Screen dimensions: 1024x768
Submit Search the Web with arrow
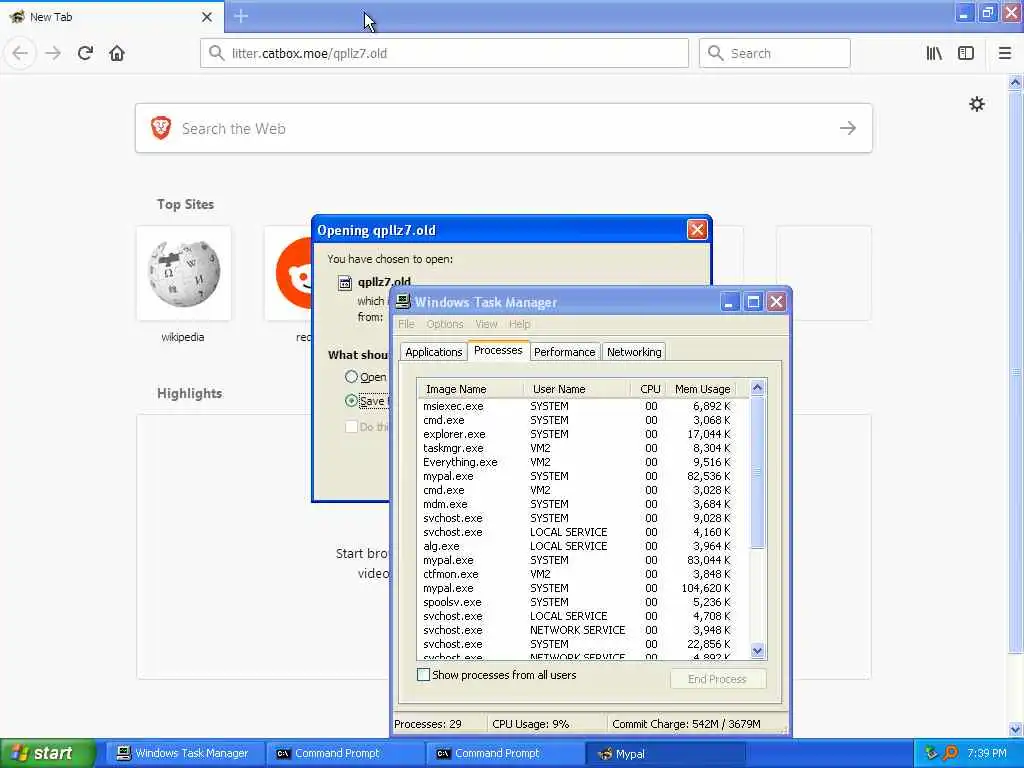coord(848,128)
